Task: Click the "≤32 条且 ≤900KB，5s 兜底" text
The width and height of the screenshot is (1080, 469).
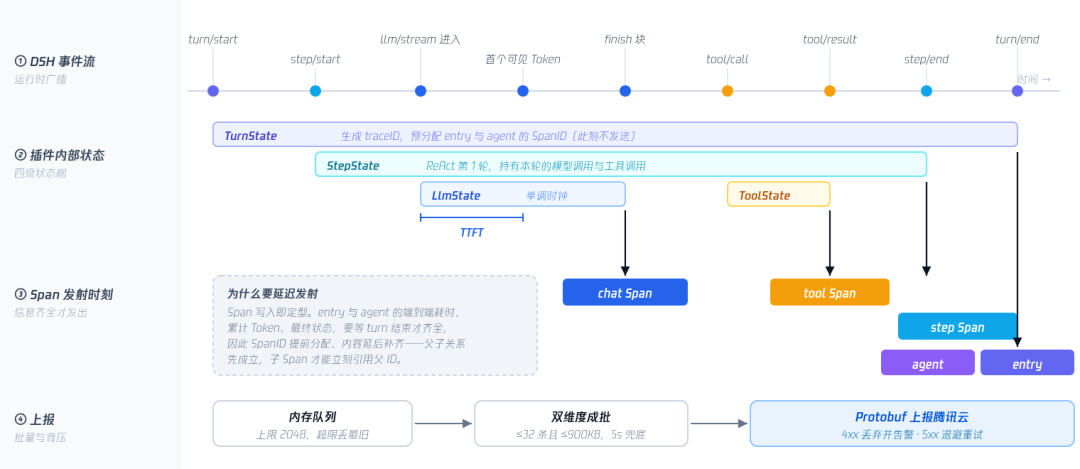Action: [x=581, y=435]
